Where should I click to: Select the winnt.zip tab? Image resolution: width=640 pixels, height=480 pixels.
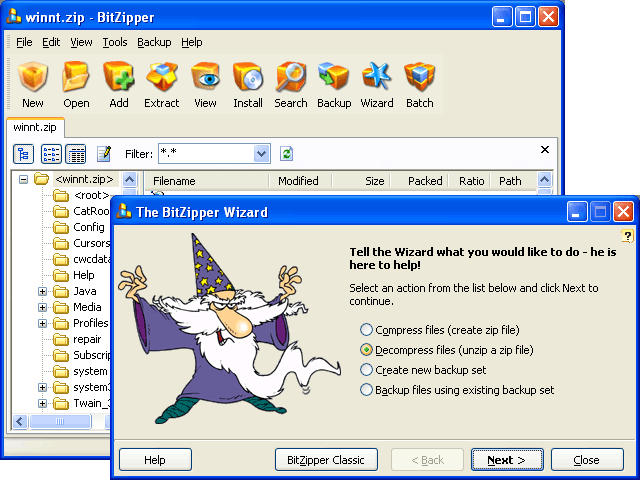click(35, 127)
